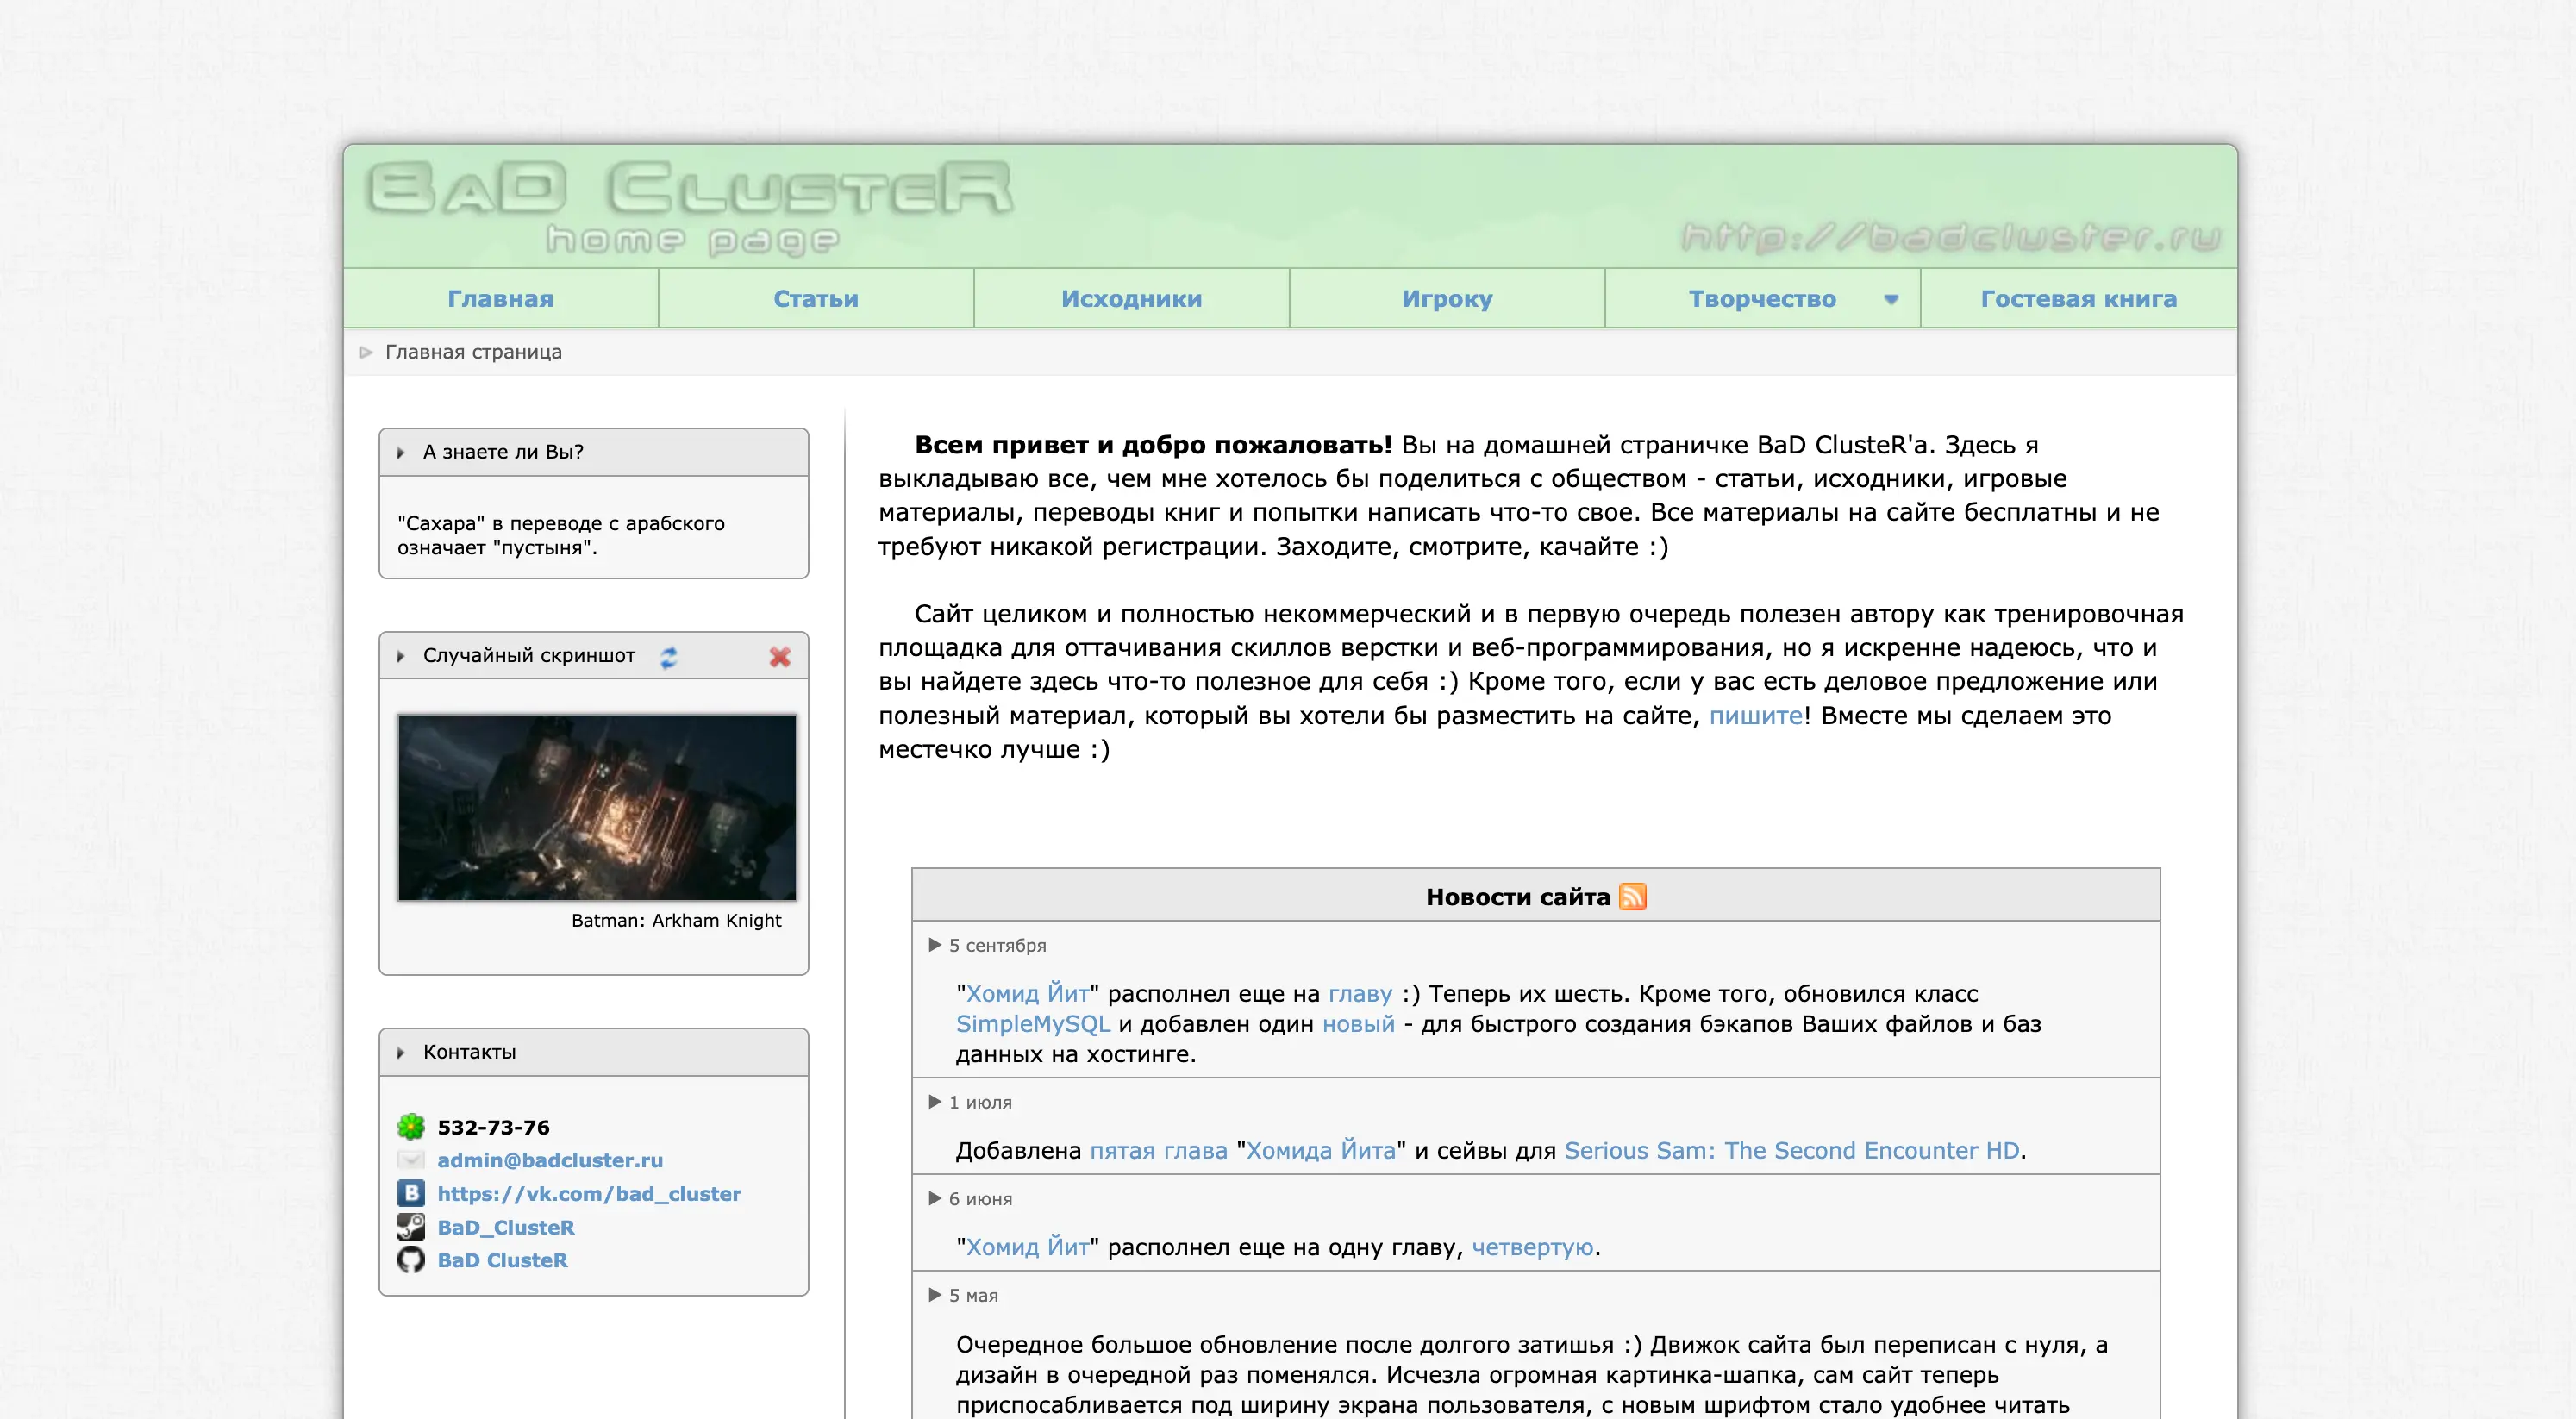Click the 6 июня date label
Image resolution: width=2576 pixels, height=1419 pixels.
980,1198
